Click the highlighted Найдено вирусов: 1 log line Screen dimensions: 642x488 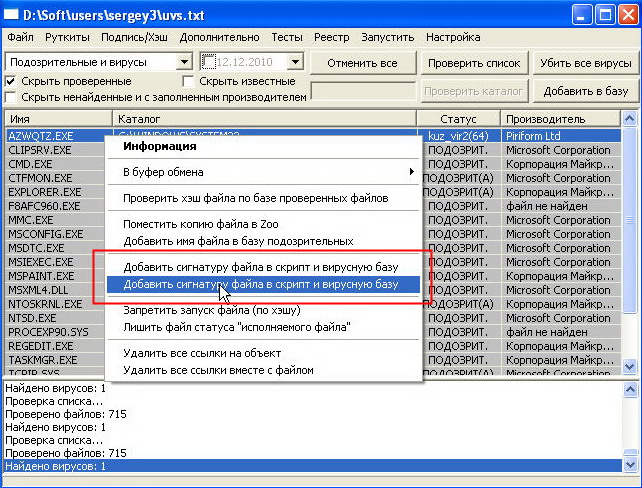312,466
